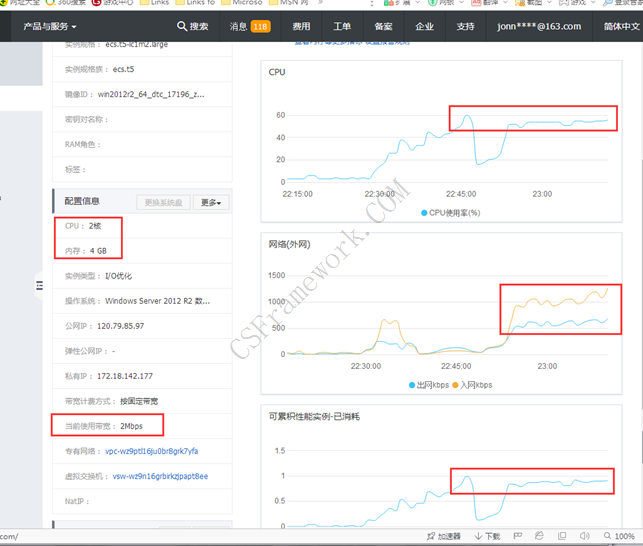Image resolution: width=643 pixels, height=546 pixels.
Task: Expand the 产品与服务 dropdown menu
Action: (50, 27)
